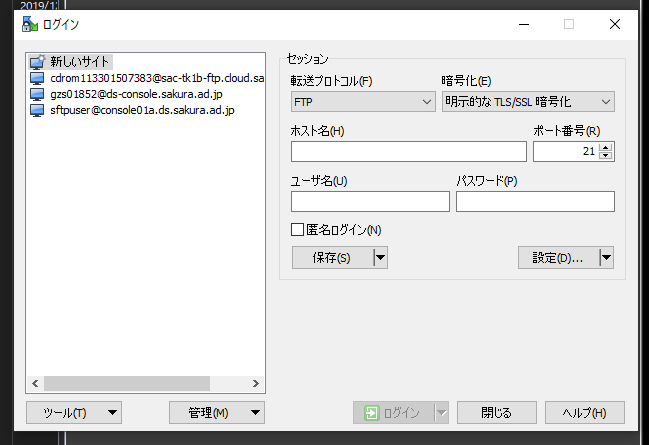Increase the port number with up arrow
This screenshot has height=445, width=649.
(606, 147)
